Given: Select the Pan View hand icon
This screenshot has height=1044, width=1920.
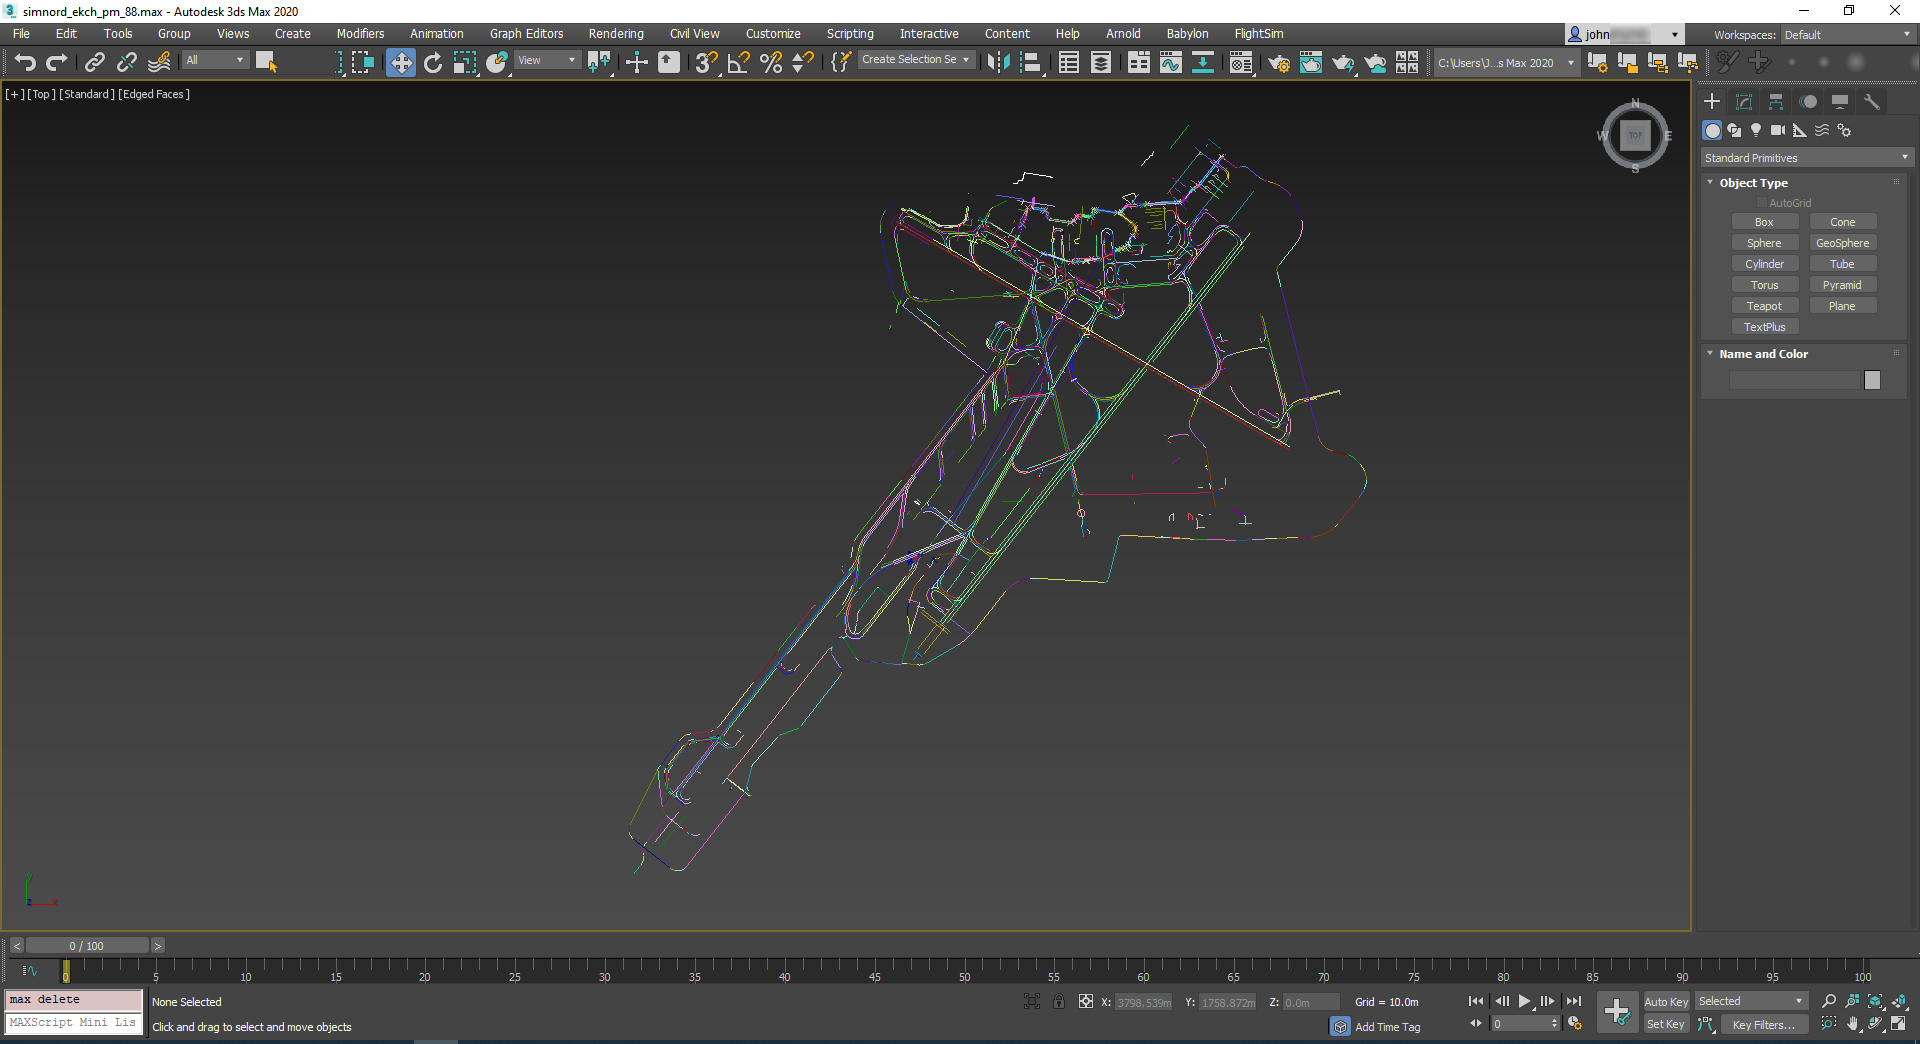Looking at the screenshot, I should click(x=1853, y=1024).
